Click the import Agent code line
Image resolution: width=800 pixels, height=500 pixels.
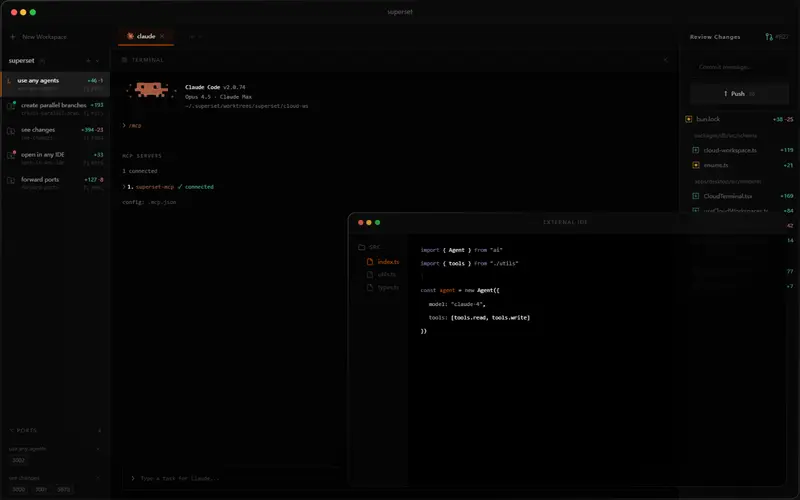[x=461, y=250]
